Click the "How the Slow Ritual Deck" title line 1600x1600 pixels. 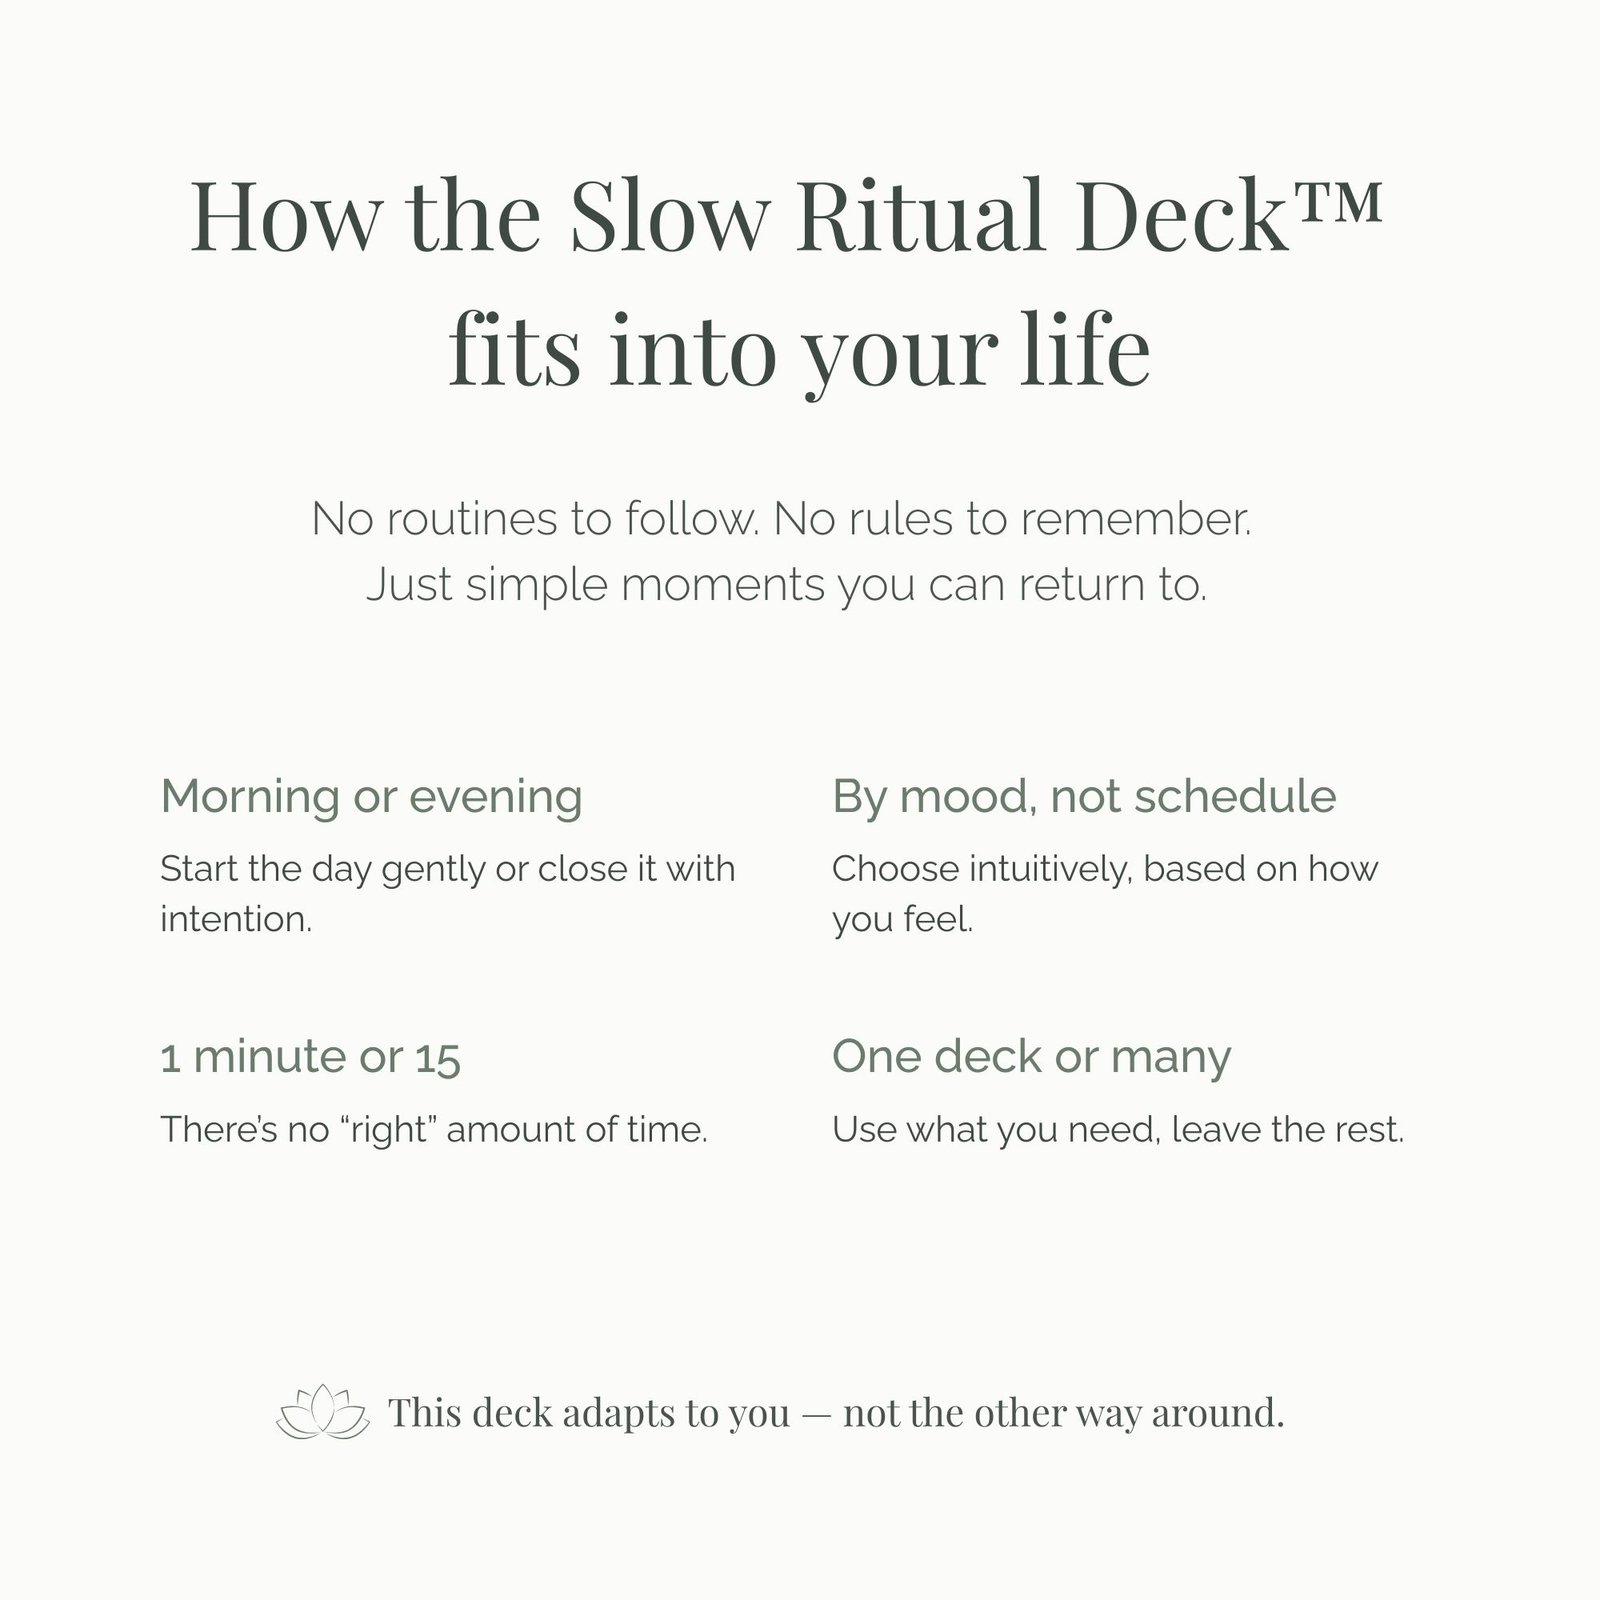coord(737,217)
